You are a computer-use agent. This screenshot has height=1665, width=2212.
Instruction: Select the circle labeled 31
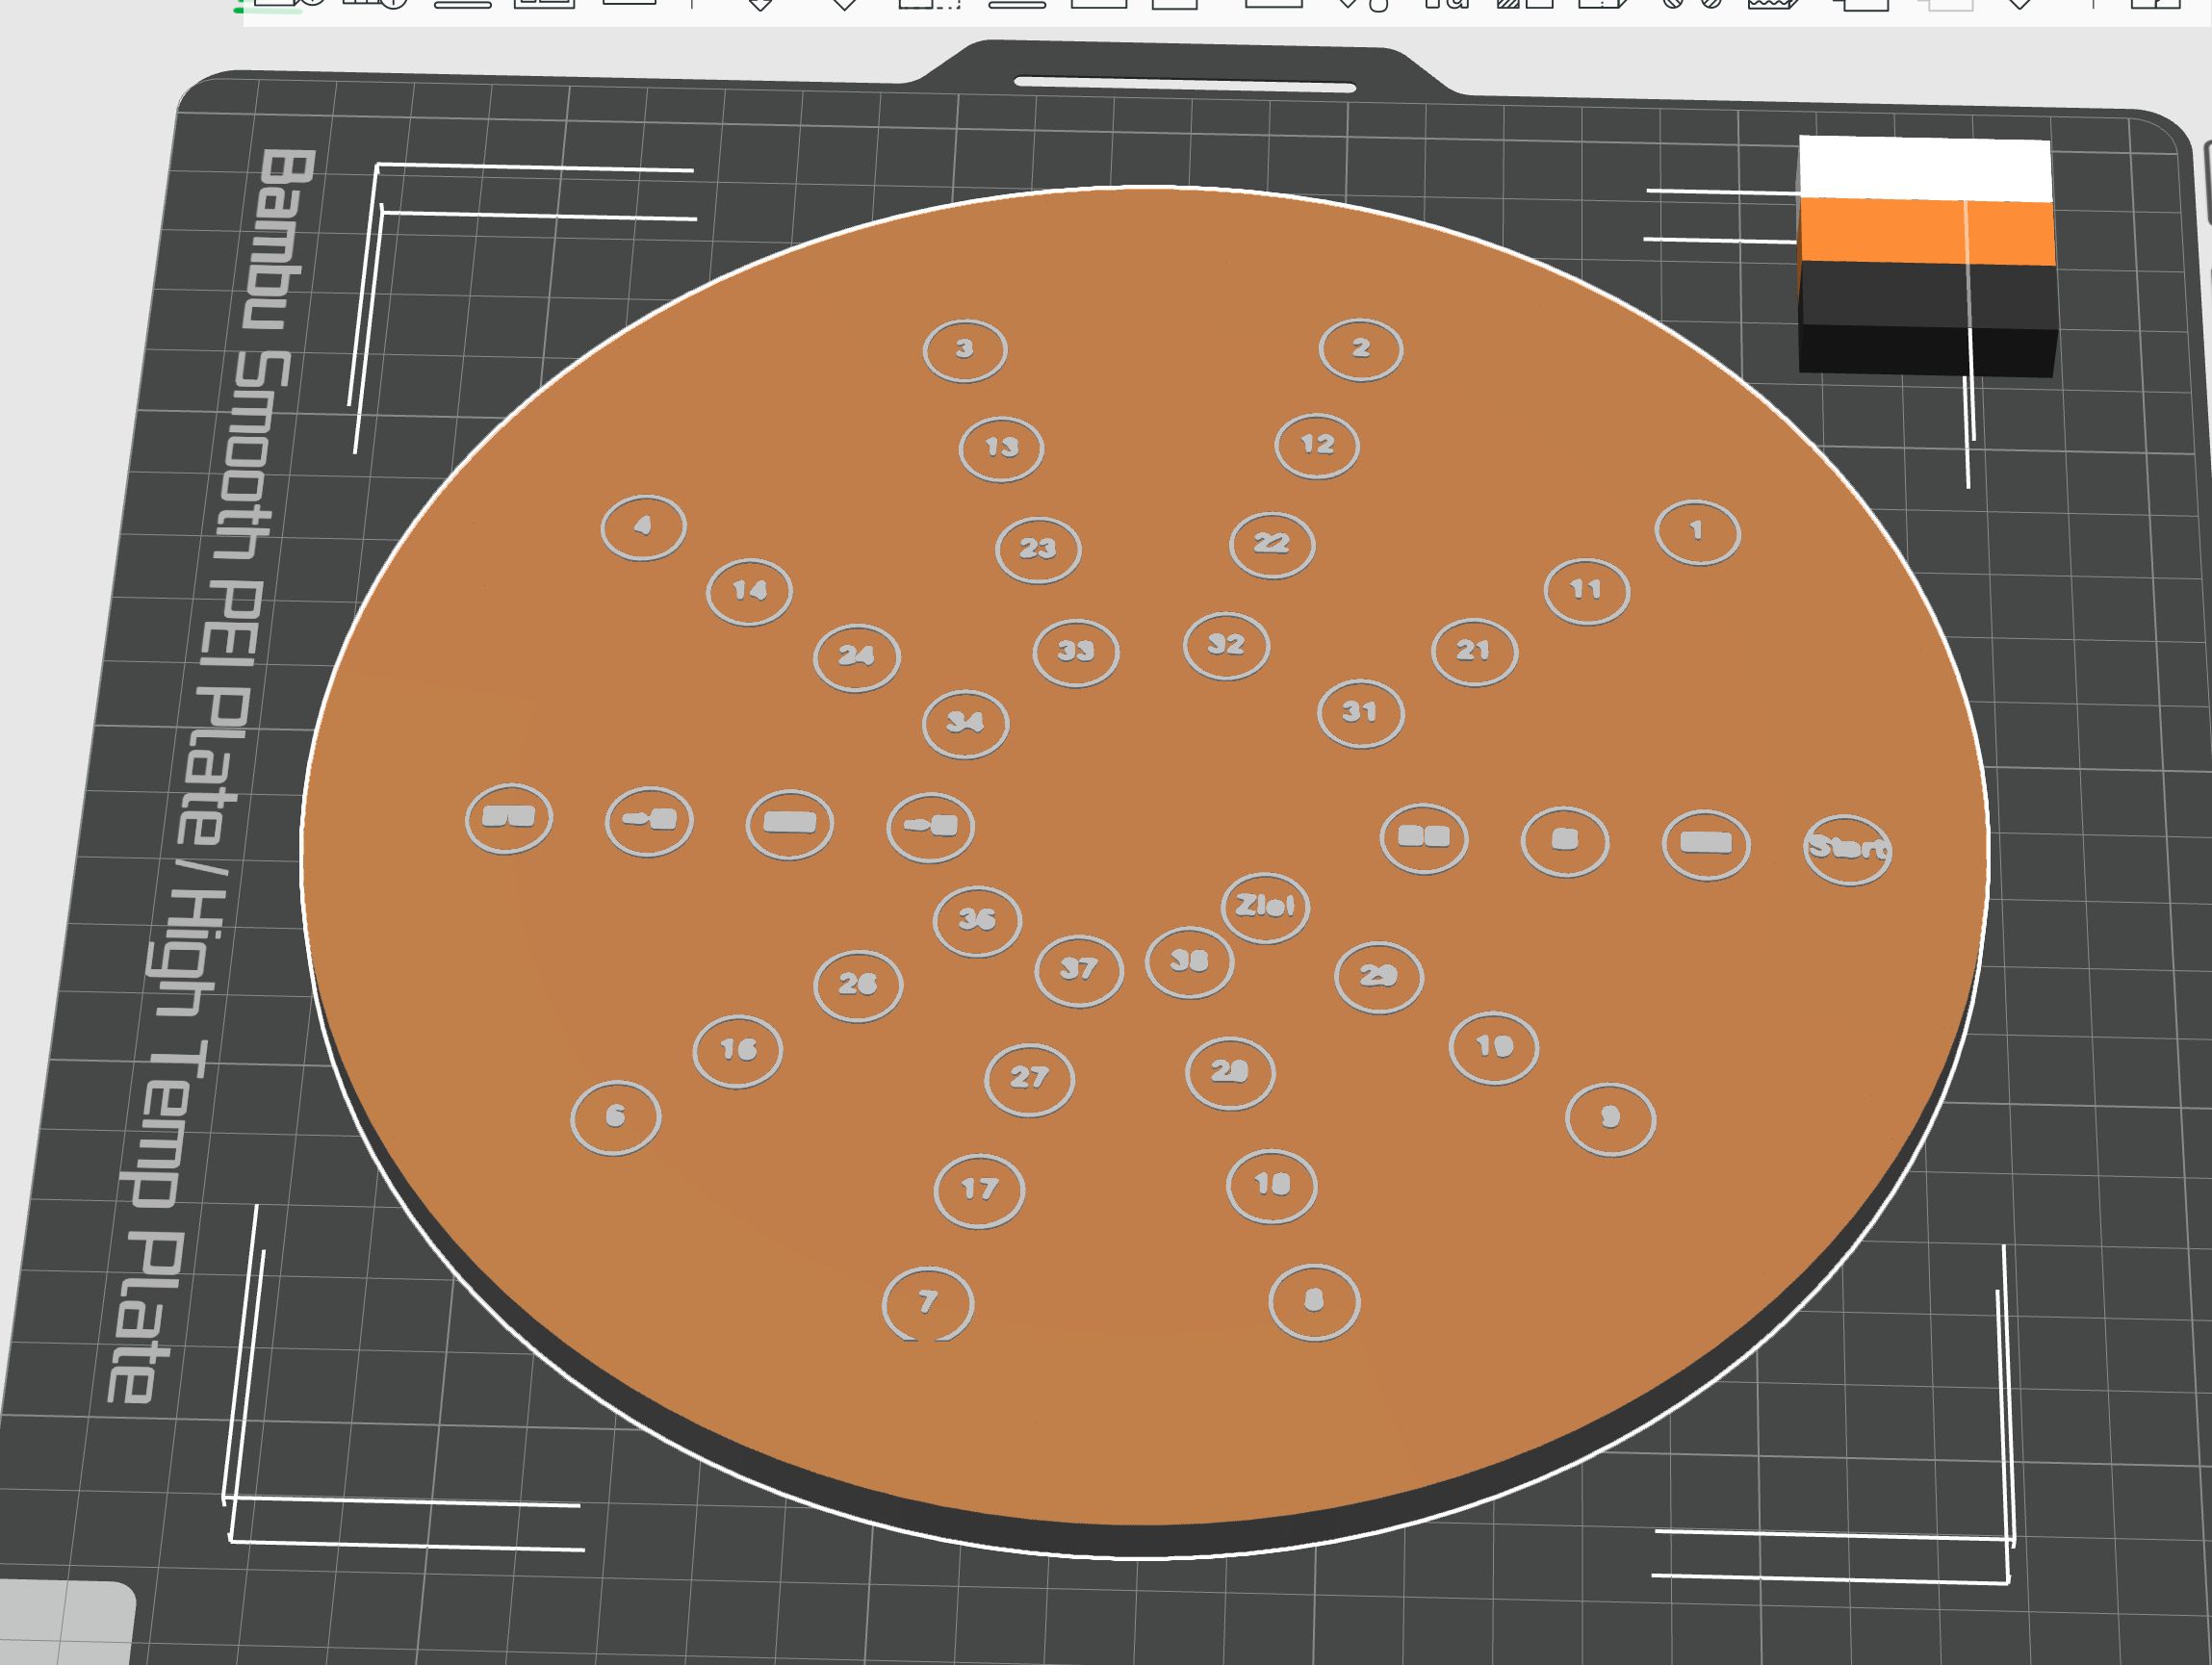1360,713
